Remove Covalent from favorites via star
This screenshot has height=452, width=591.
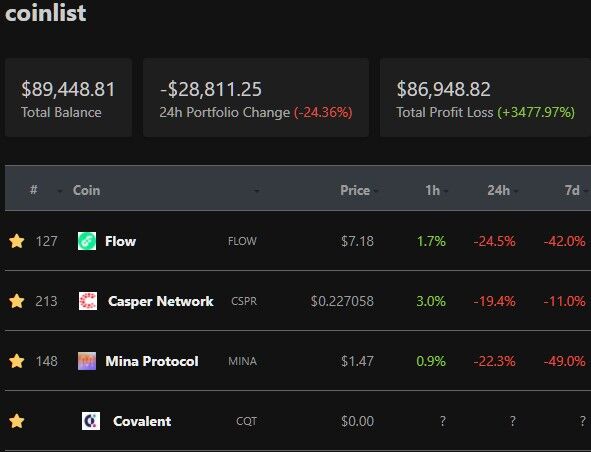[x=17, y=421]
